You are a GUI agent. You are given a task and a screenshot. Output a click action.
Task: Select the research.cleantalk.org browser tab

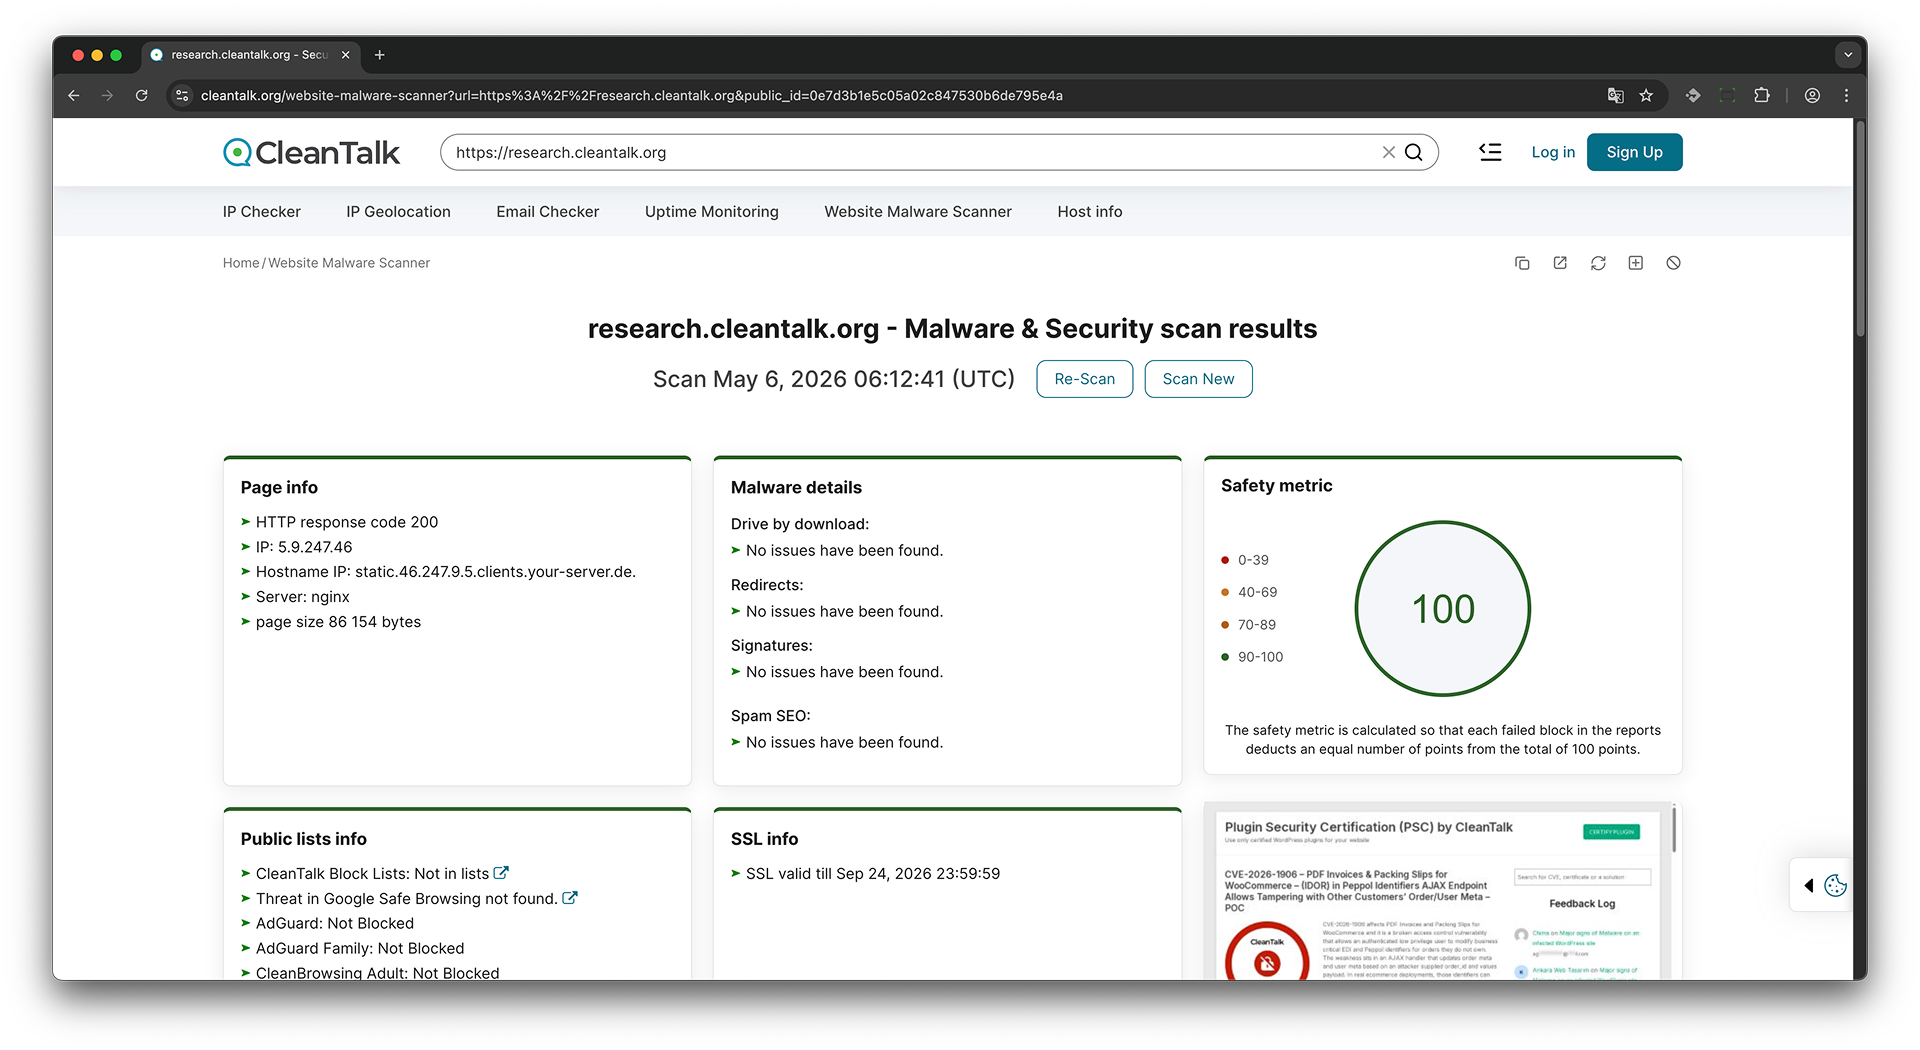coord(250,55)
